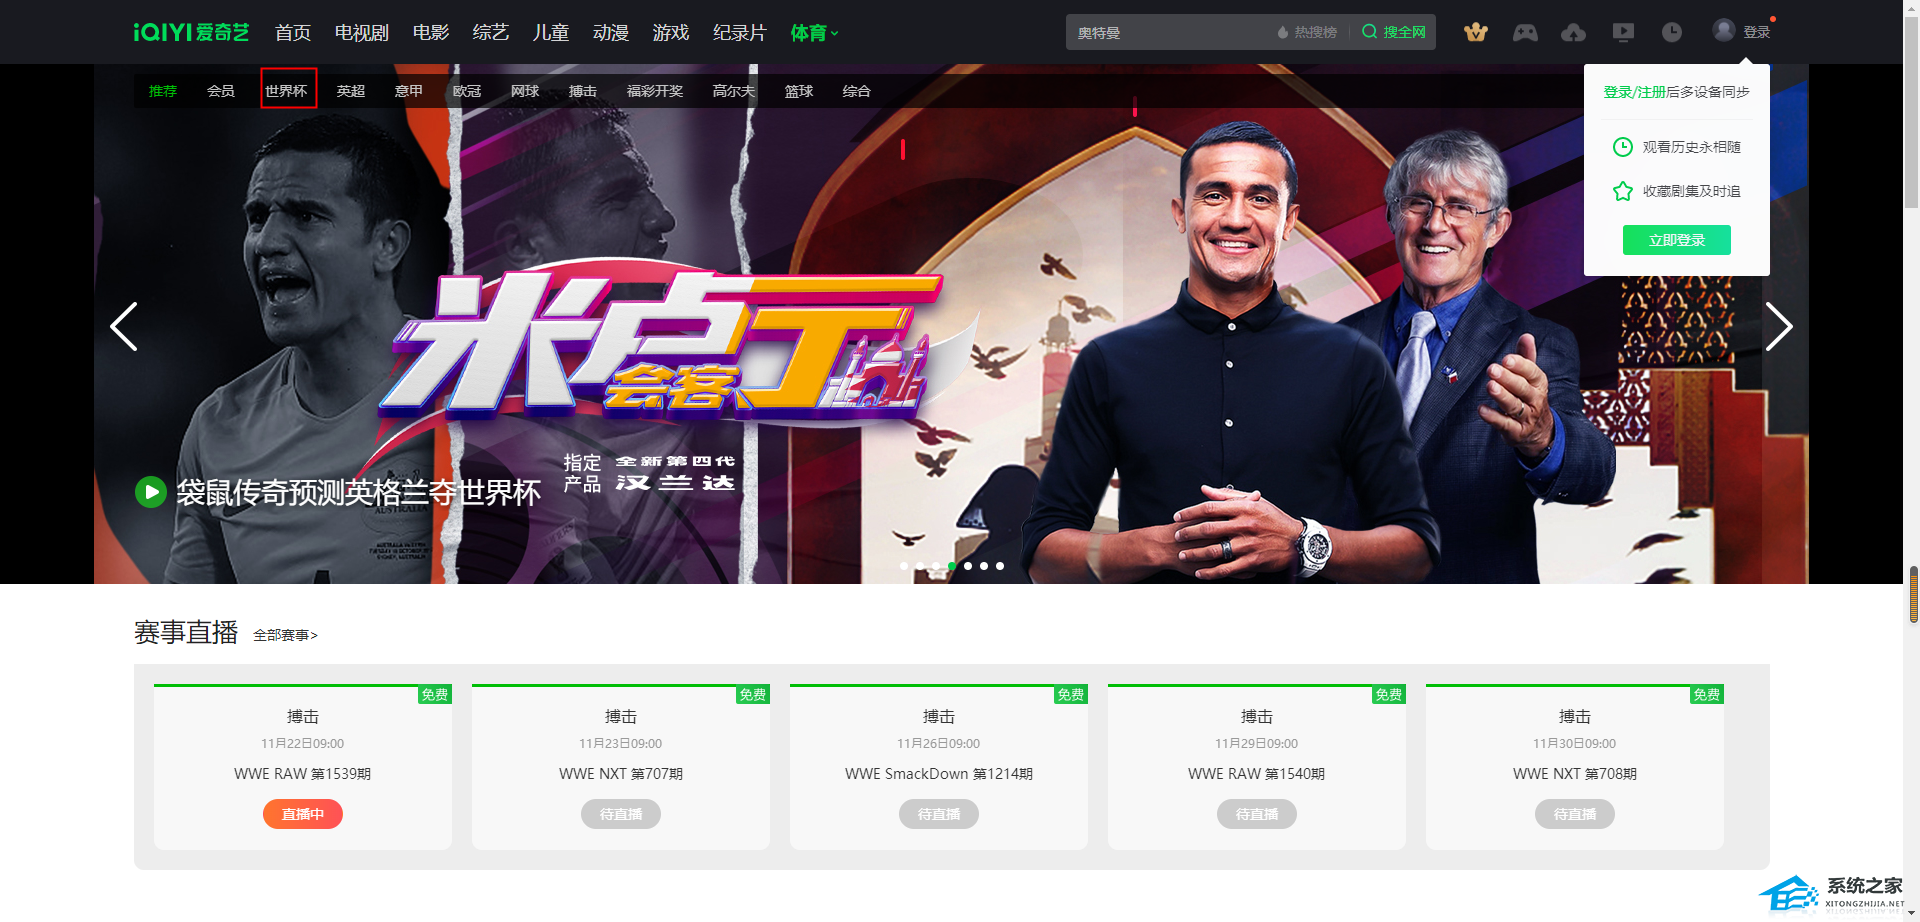Click the user avatar icon
Viewport: 1920px width, 922px height.
click(x=1723, y=30)
